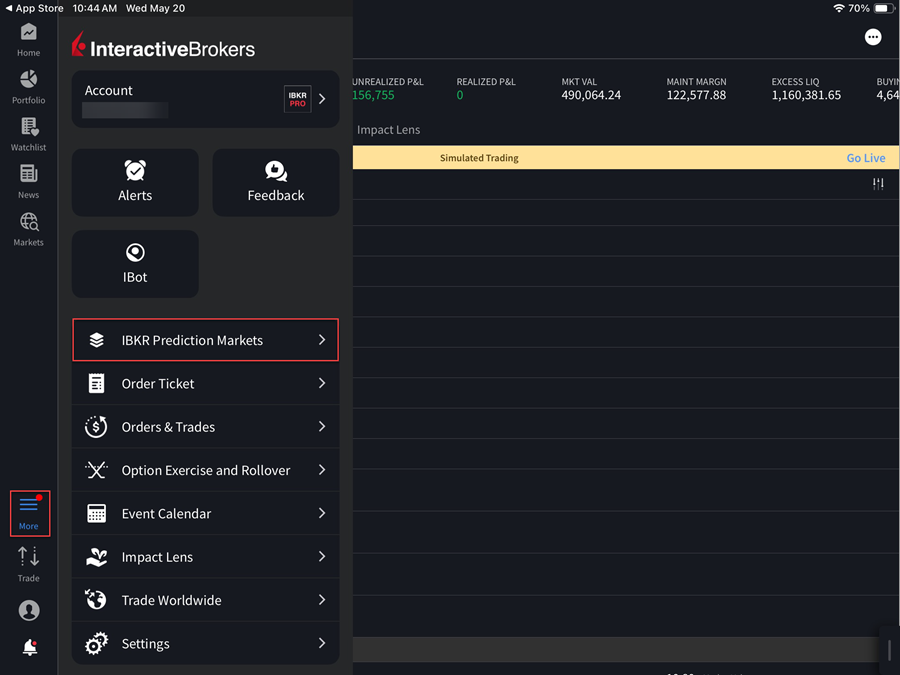Expand the Settings chevron
The image size is (900, 675).
pos(322,643)
